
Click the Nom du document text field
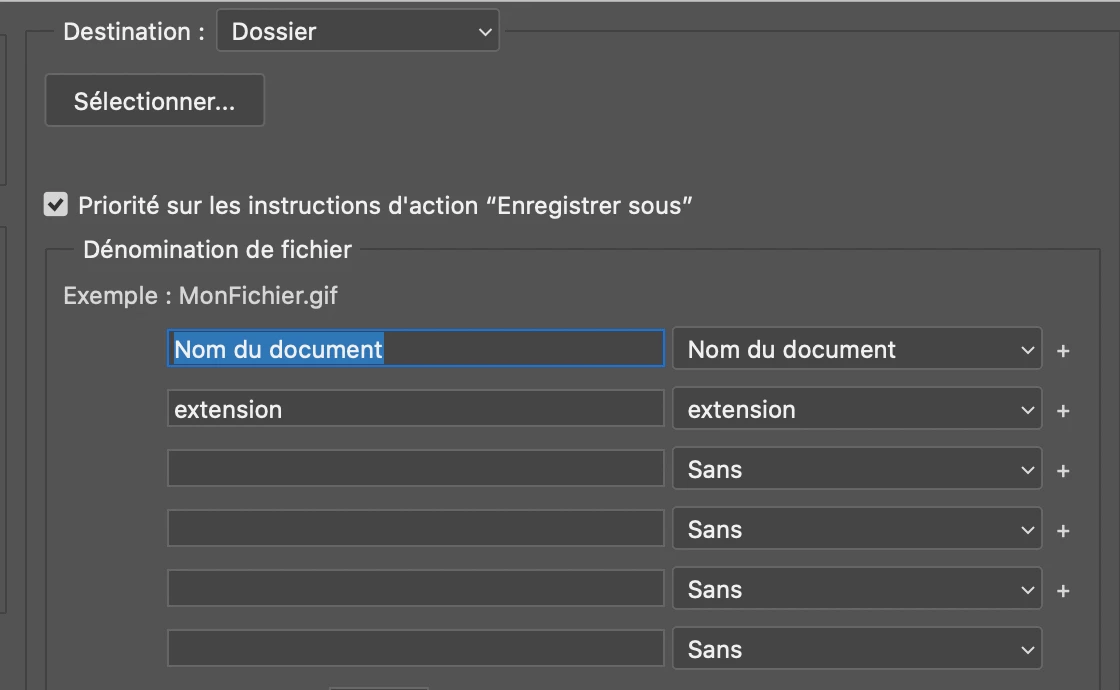pyautogui.click(x=416, y=349)
